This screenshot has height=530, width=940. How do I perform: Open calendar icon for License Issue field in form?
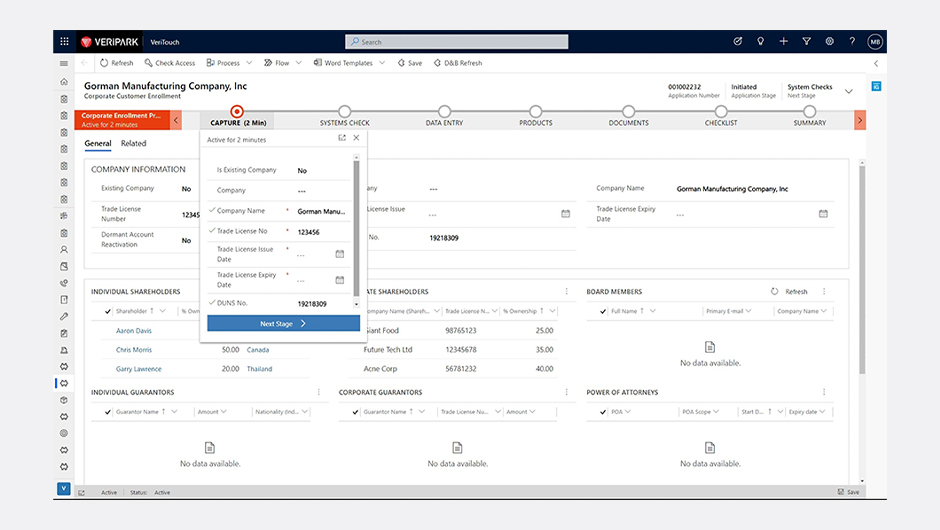565,213
